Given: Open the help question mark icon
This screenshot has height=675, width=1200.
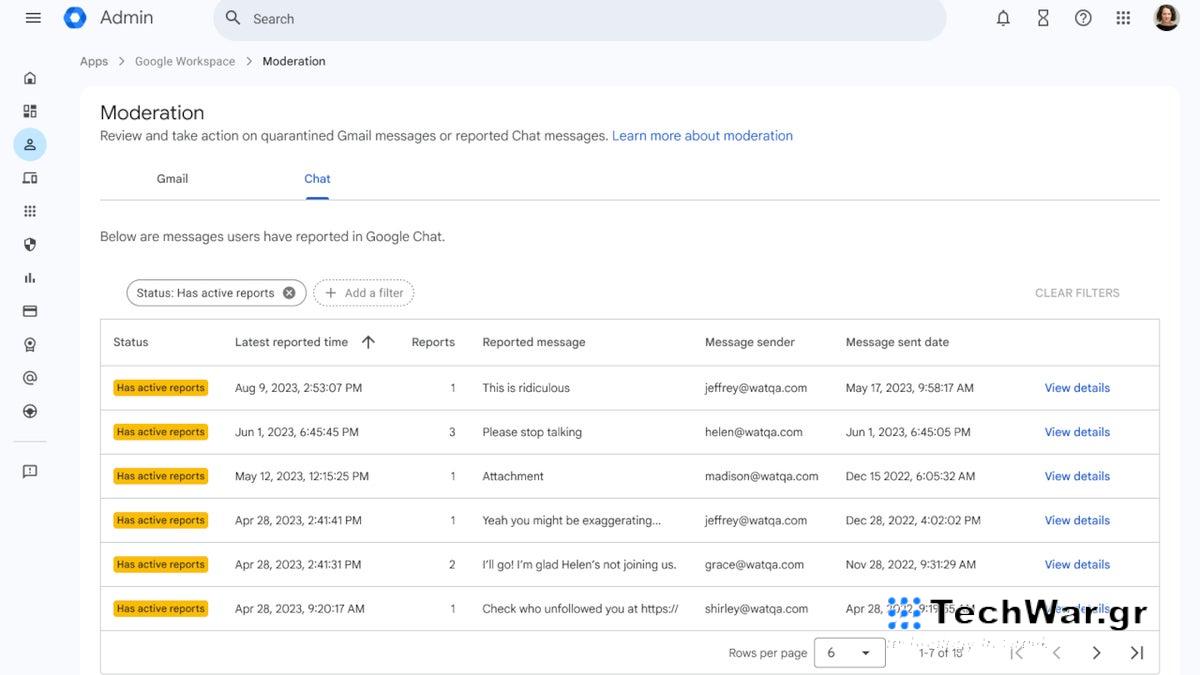Looking at the screenshot, I should [x=1083, y=18].
